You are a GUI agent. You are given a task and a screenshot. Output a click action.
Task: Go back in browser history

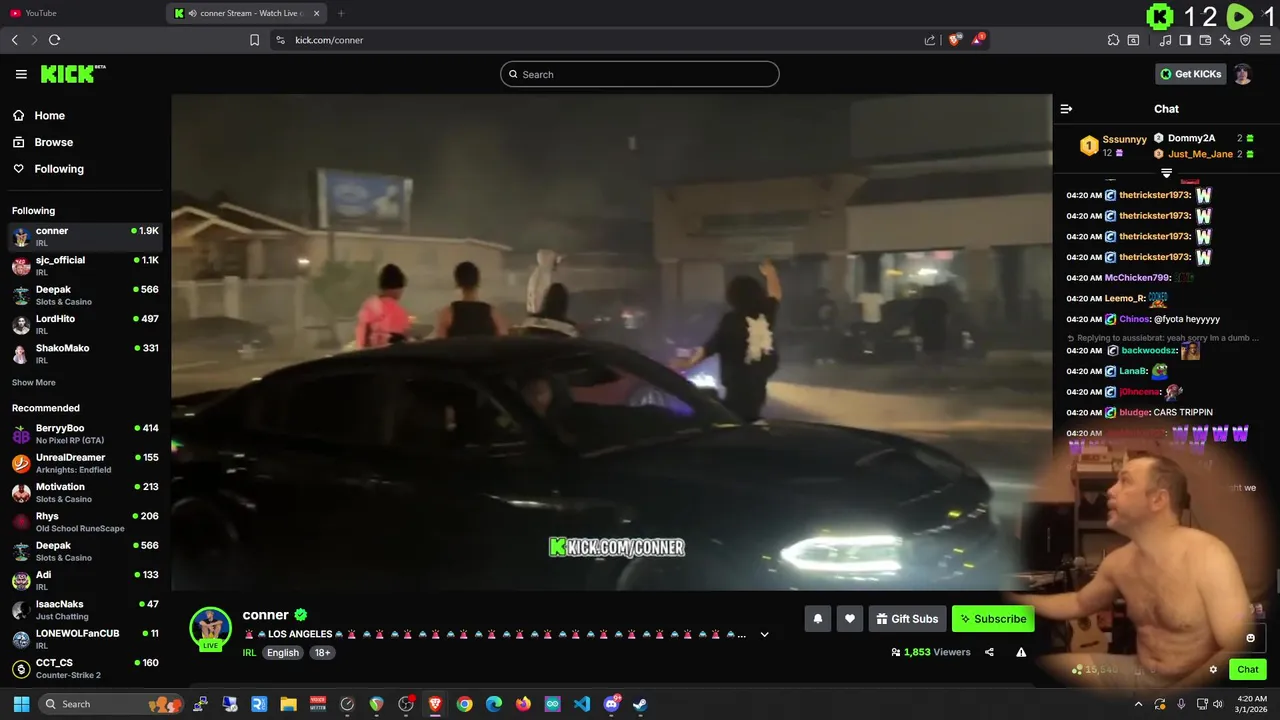tap(14, 40)
